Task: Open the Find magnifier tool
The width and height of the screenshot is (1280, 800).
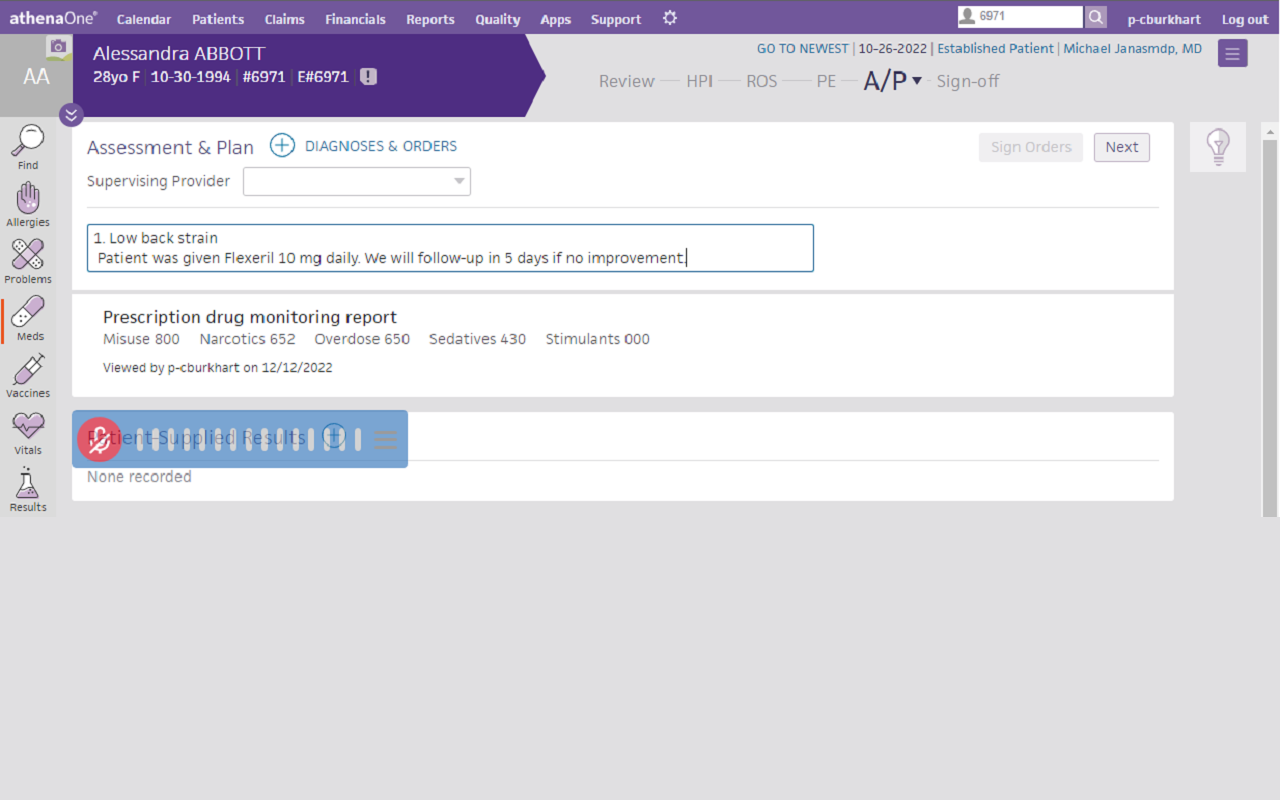Action: click(28, 143)
